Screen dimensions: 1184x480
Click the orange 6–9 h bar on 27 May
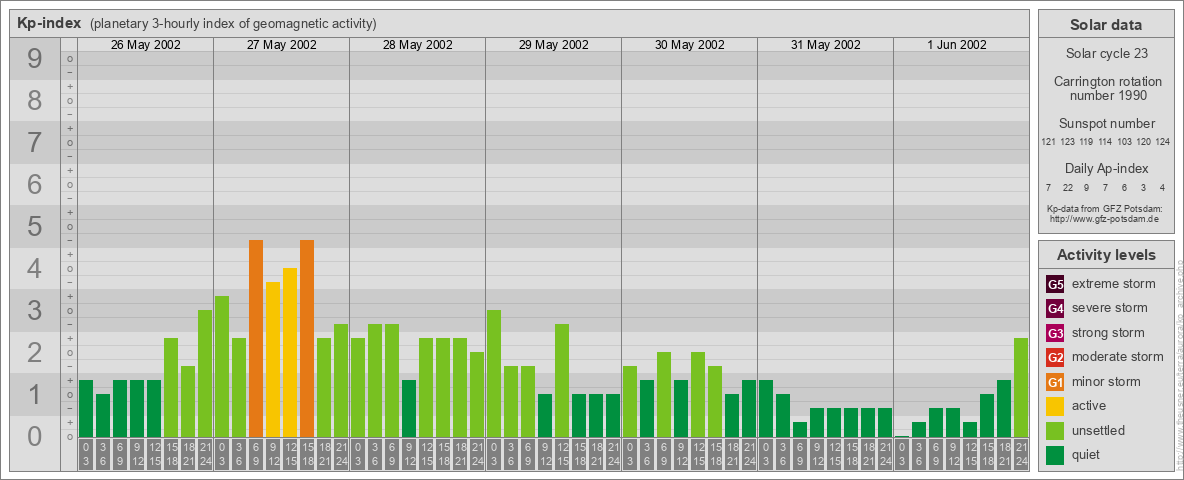pos(256,338)
